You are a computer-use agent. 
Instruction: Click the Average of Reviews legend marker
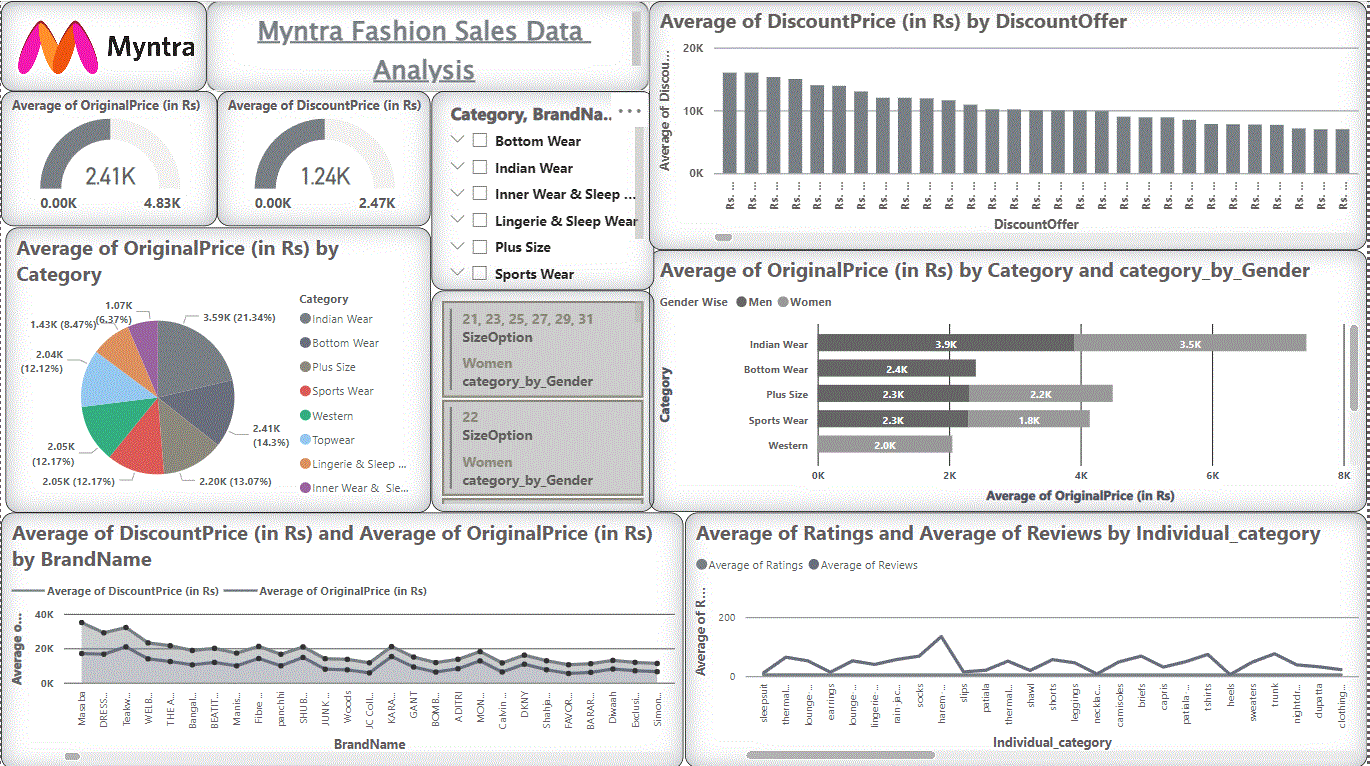pos(814,565)
